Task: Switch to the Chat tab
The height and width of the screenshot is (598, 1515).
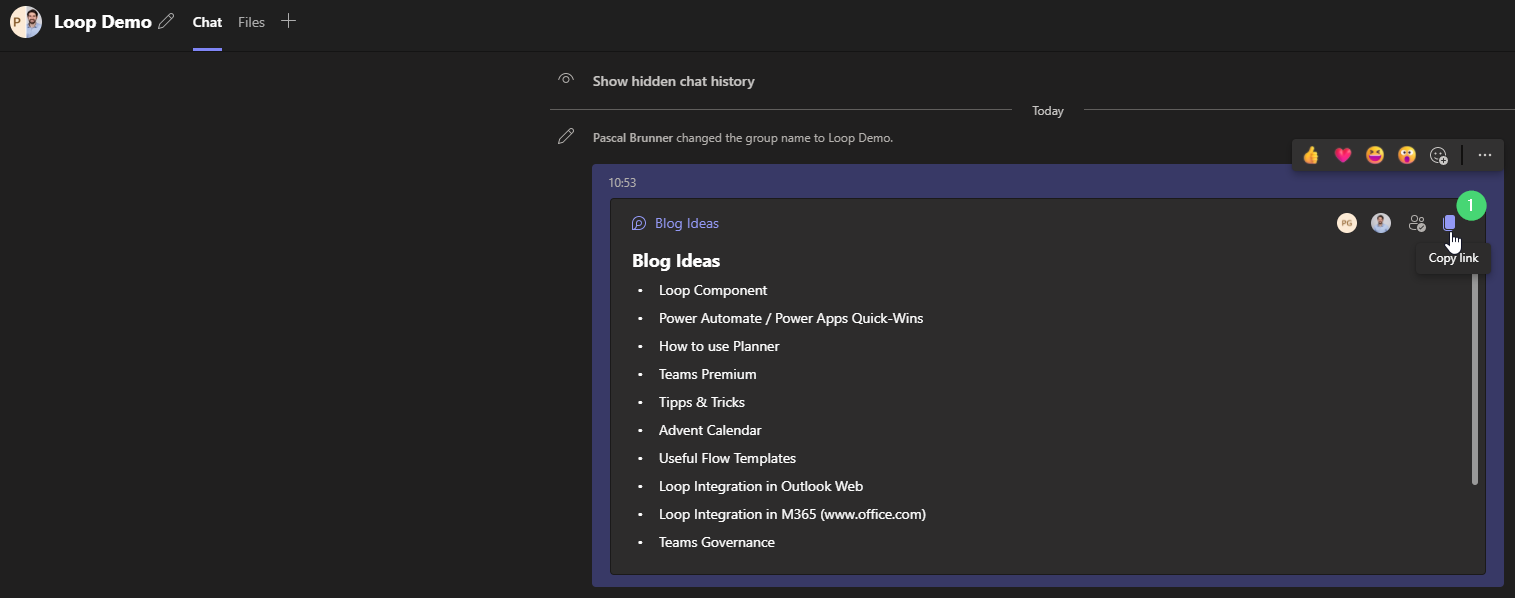Action: tap(207, 22)
